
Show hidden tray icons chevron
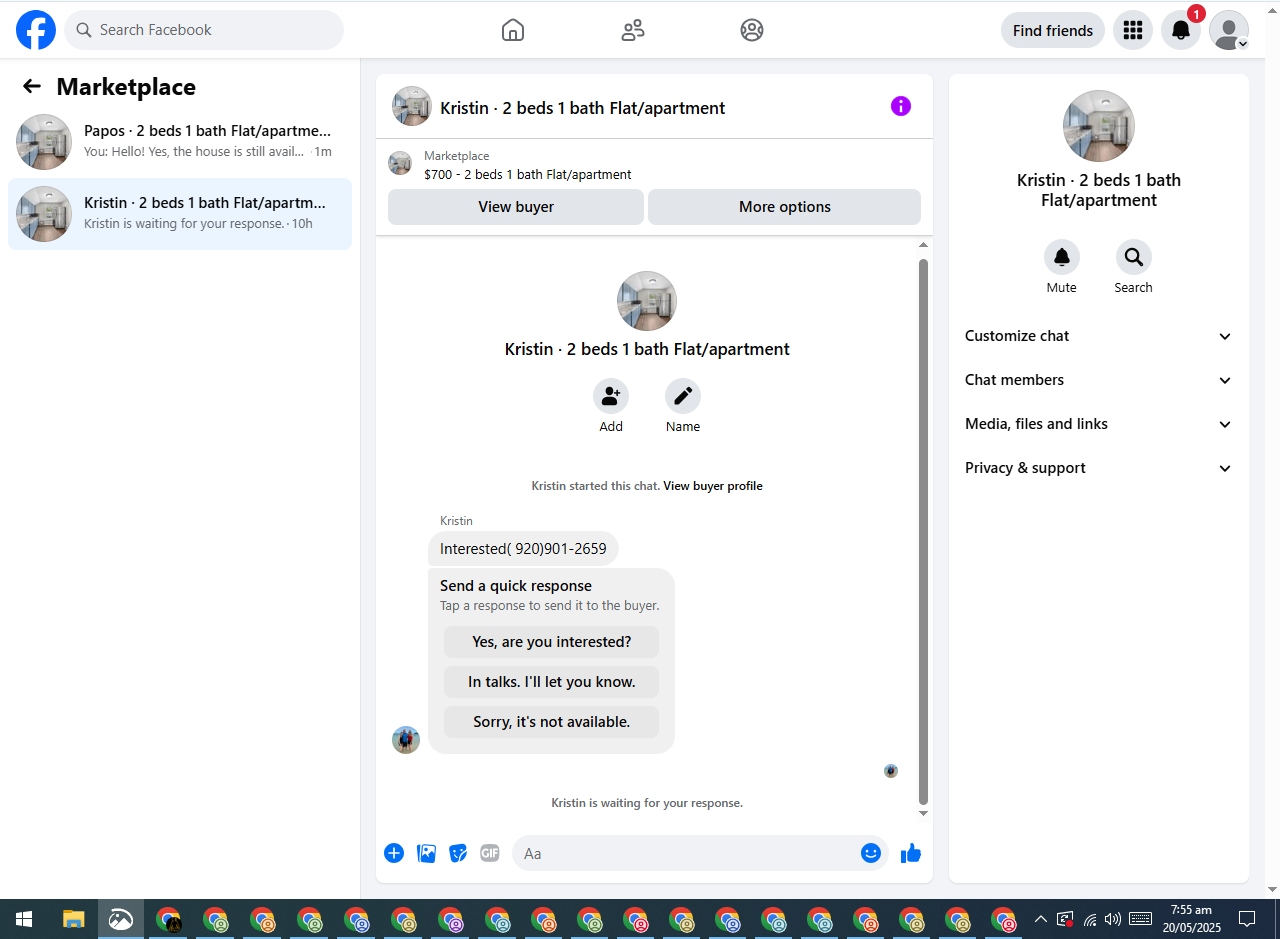[1041, 919]
